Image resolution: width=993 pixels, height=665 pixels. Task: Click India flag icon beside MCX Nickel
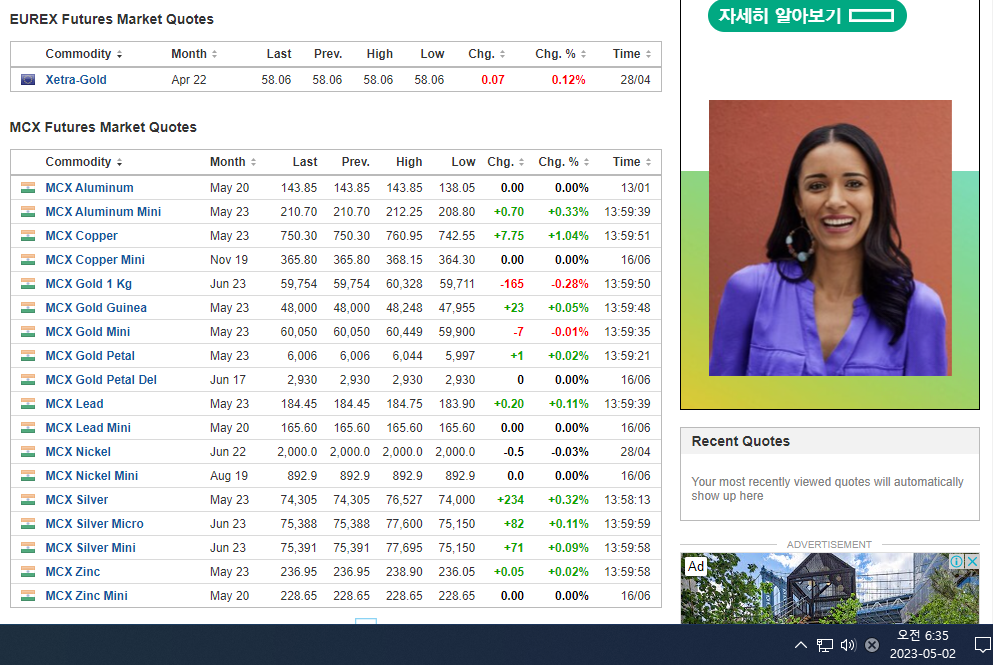tap(28, 453)
